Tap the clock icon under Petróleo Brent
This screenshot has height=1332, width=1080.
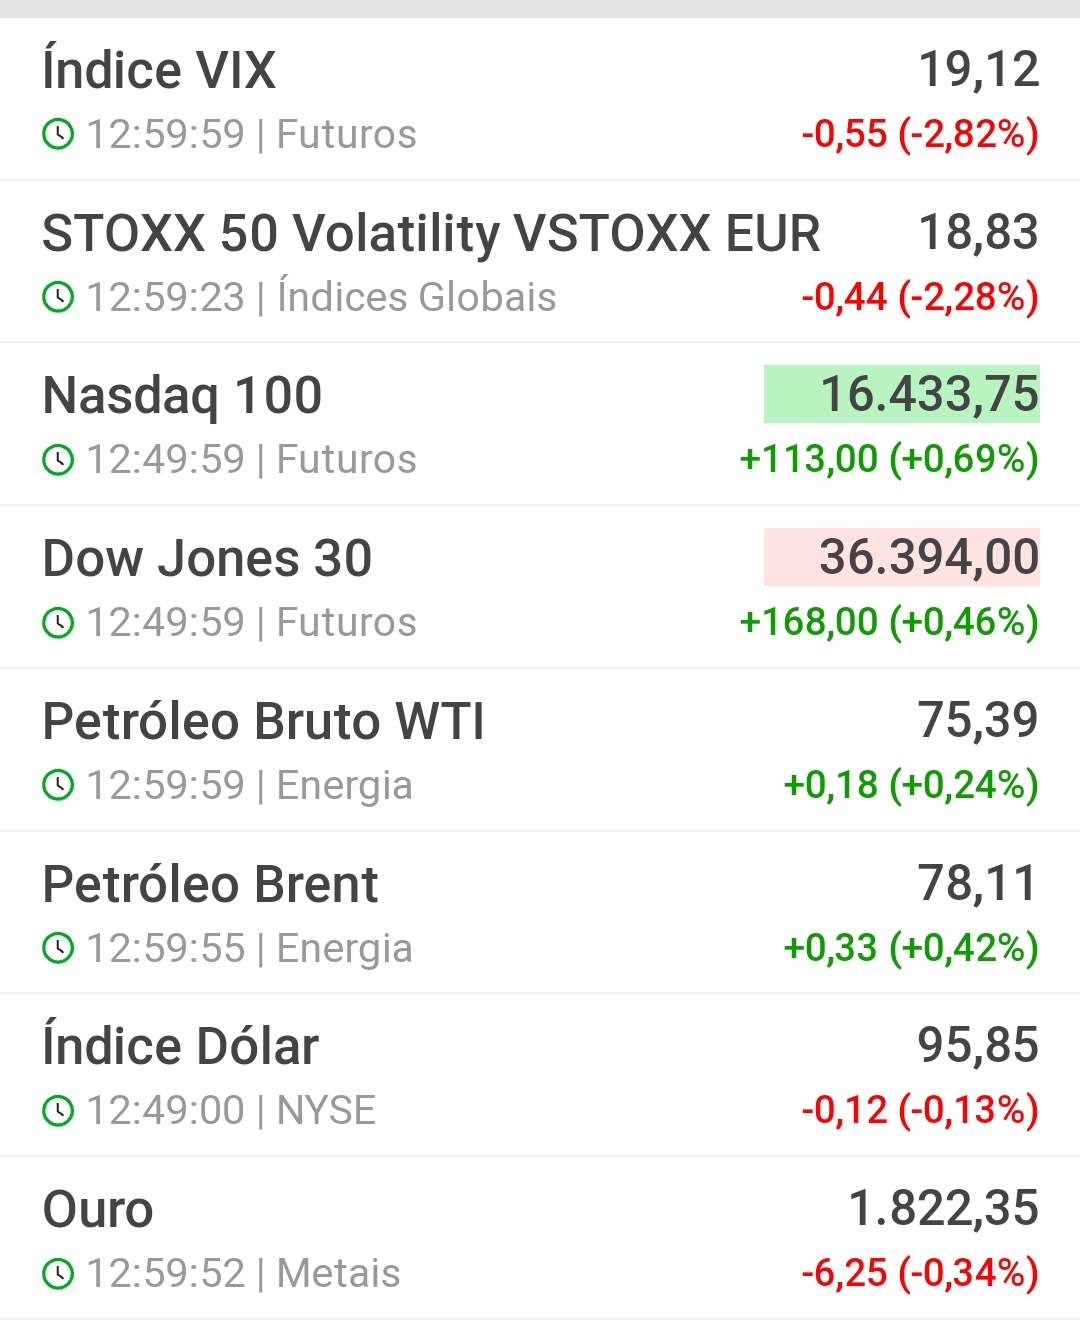58,948
